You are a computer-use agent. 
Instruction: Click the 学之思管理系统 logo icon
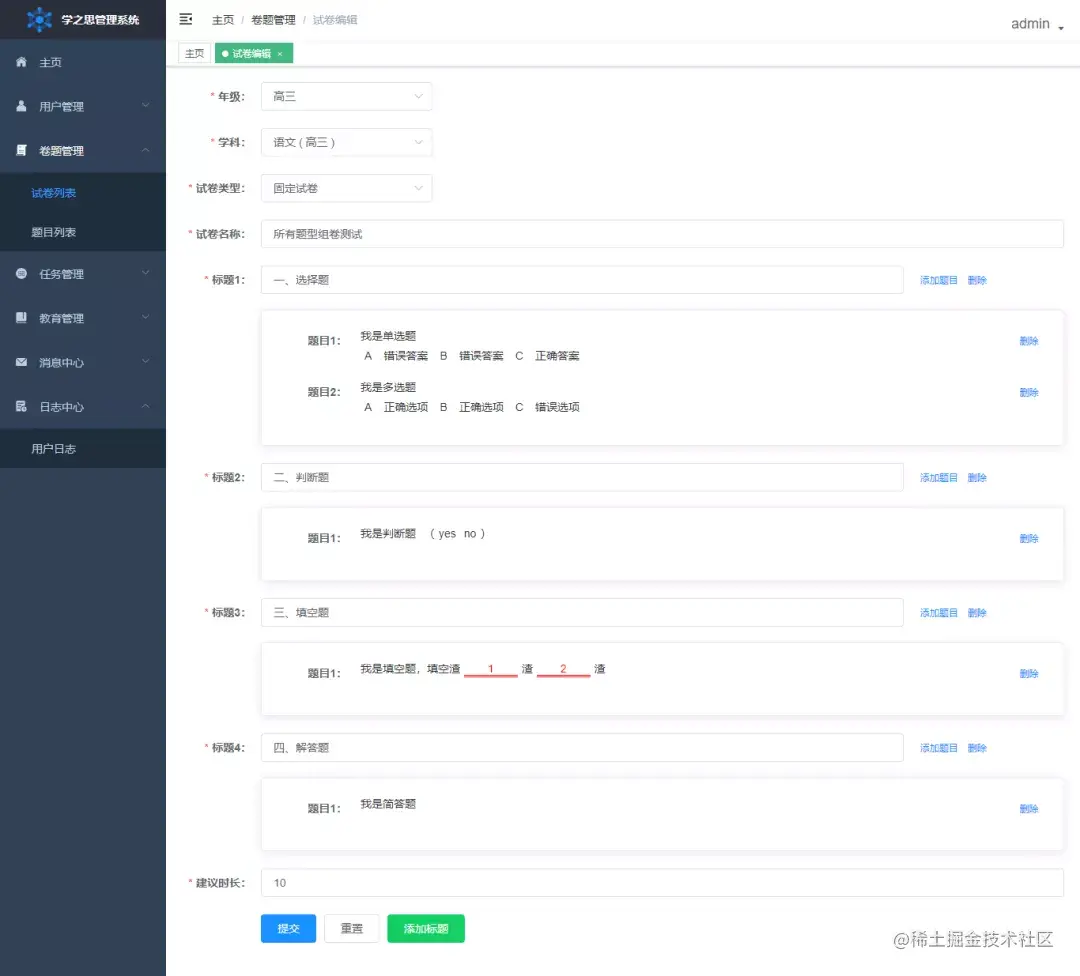pyautogui.click(x=39, y=19)
